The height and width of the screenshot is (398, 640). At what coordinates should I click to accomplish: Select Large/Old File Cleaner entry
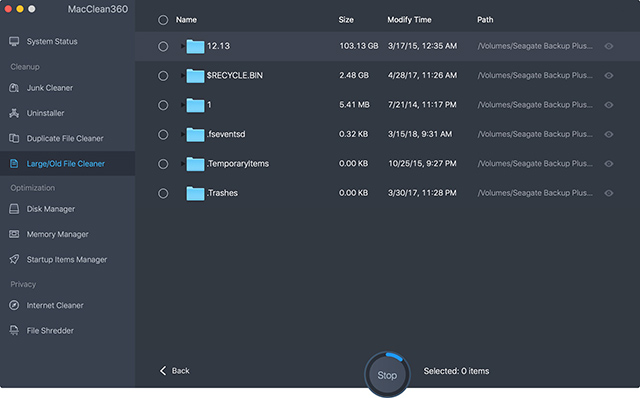click(x=66, y=164)
